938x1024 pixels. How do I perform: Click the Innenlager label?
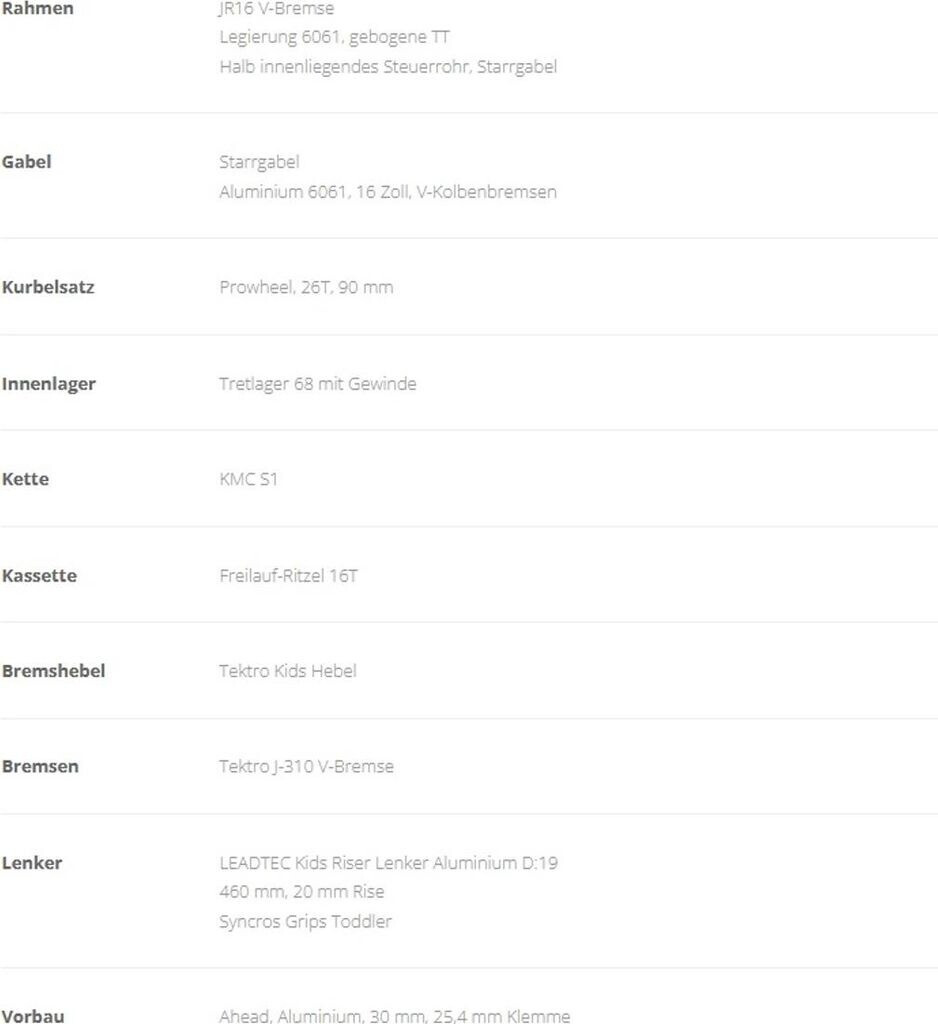click(49, 384)
